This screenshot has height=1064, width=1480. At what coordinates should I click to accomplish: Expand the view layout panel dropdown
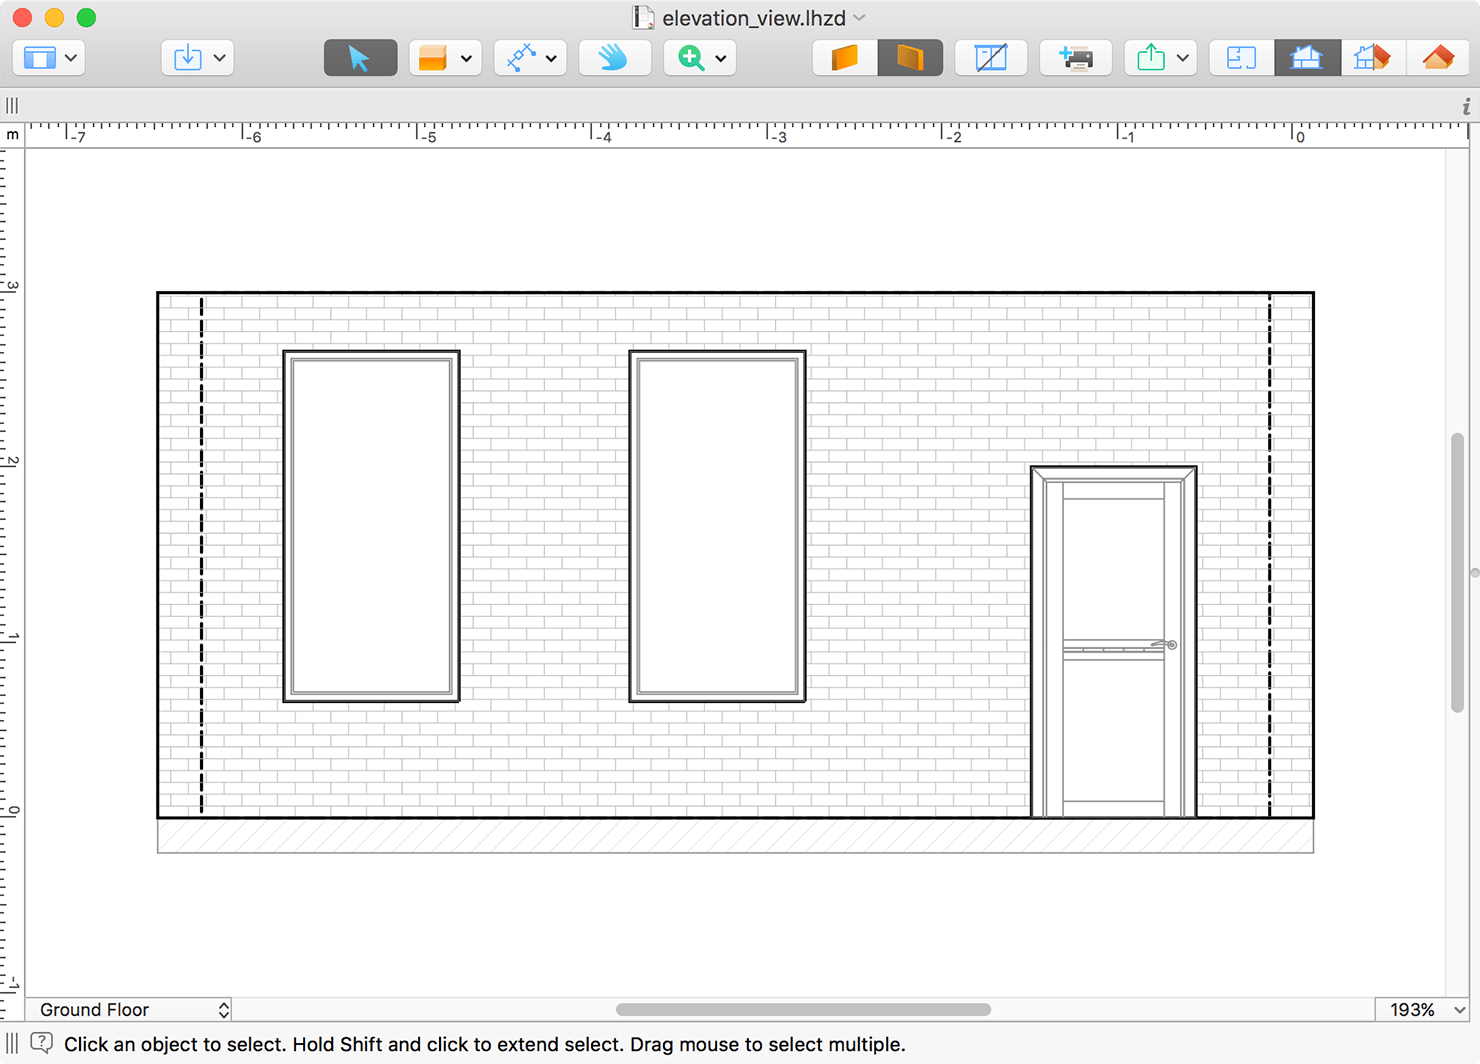click(x=70, y=58)
